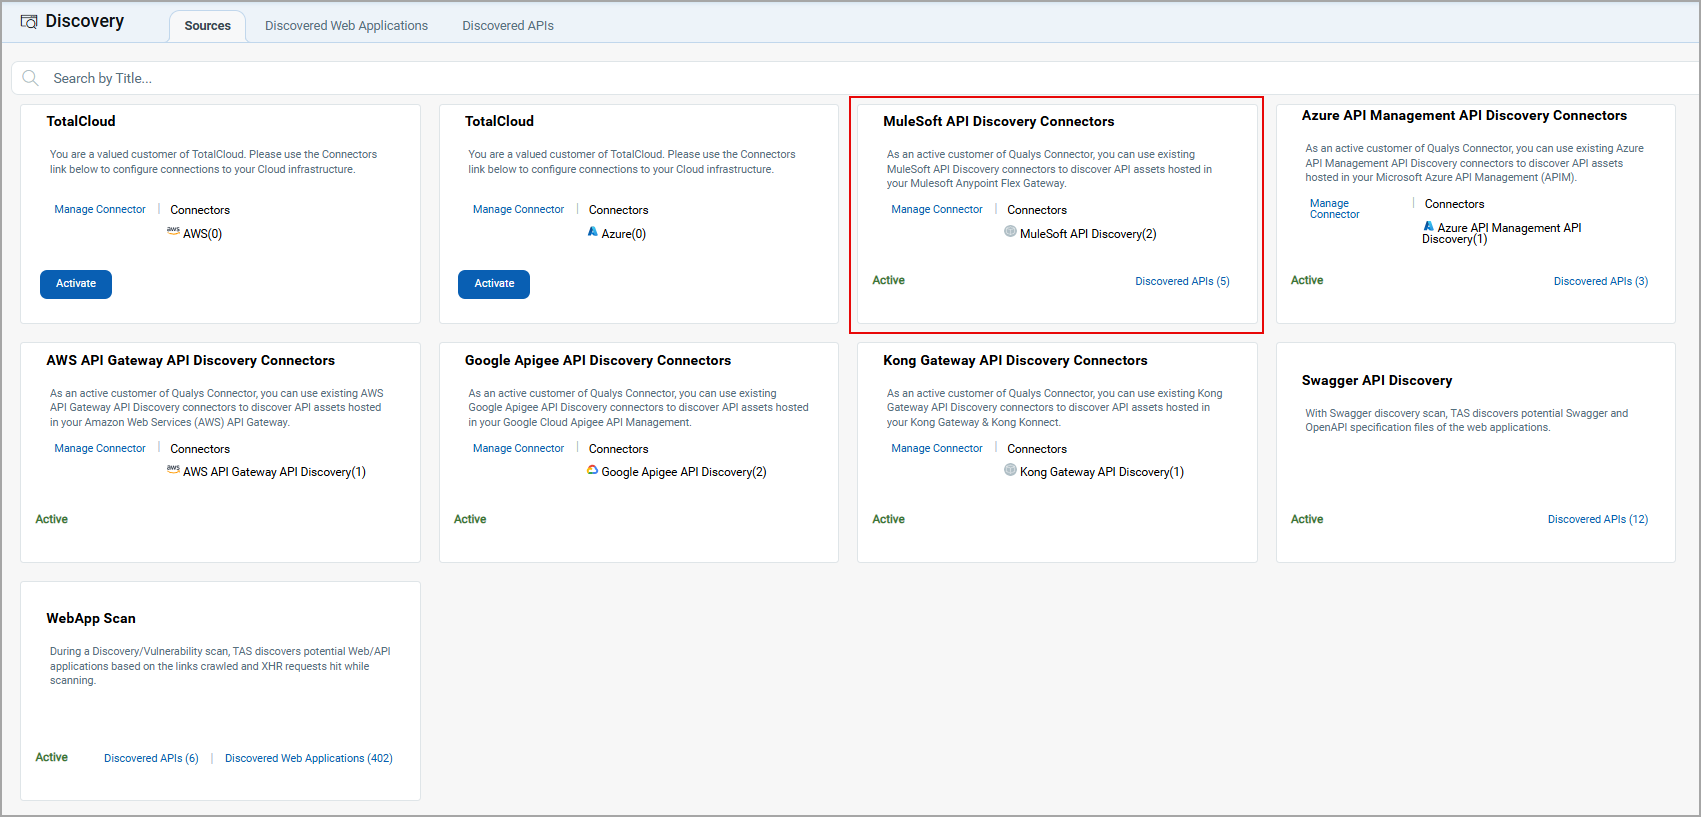The height and width of the screenshot is (817, 1701).
Task: Click the search magnifier icon
Action: 31,78
